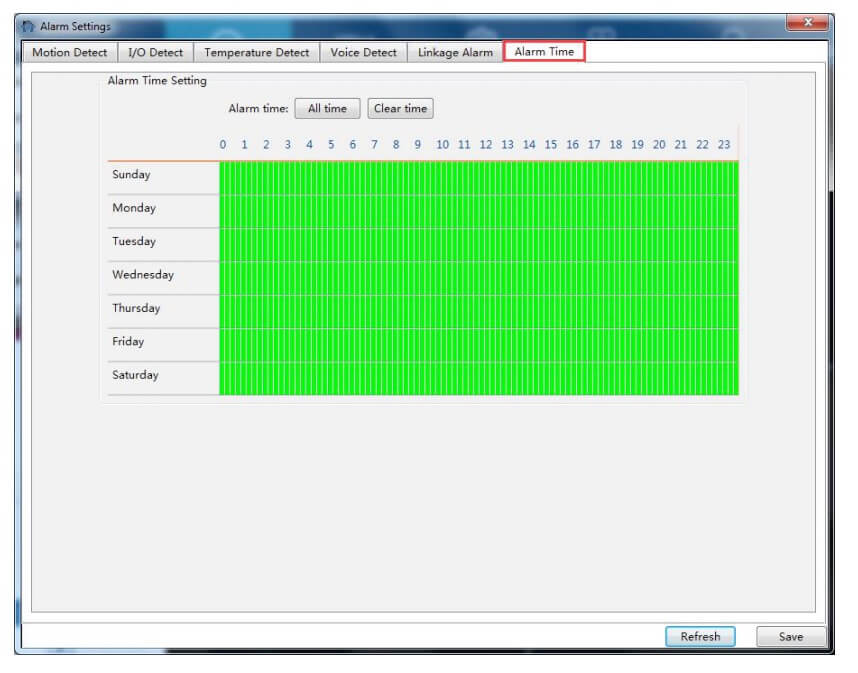The height and width of the screenshot is (673, 858).
Task: Click the Wednesday schedule cell under hour 14
Action: coord(533,279)
